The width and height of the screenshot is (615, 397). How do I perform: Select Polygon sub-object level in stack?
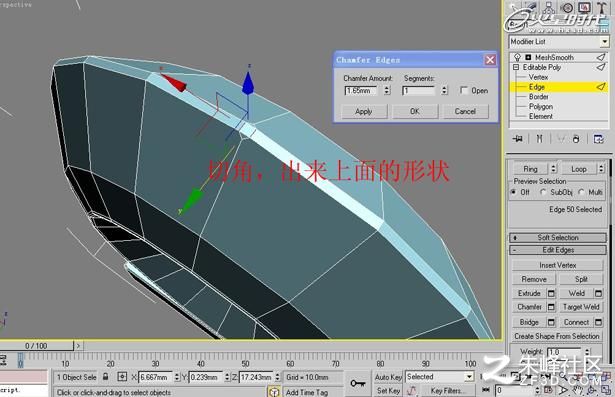(540, 106)
